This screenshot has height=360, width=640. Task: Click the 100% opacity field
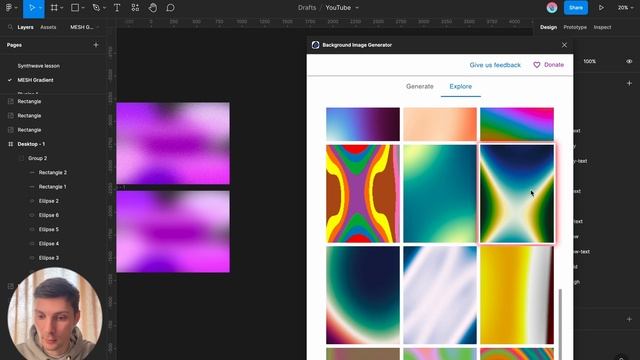pos(589,61)
